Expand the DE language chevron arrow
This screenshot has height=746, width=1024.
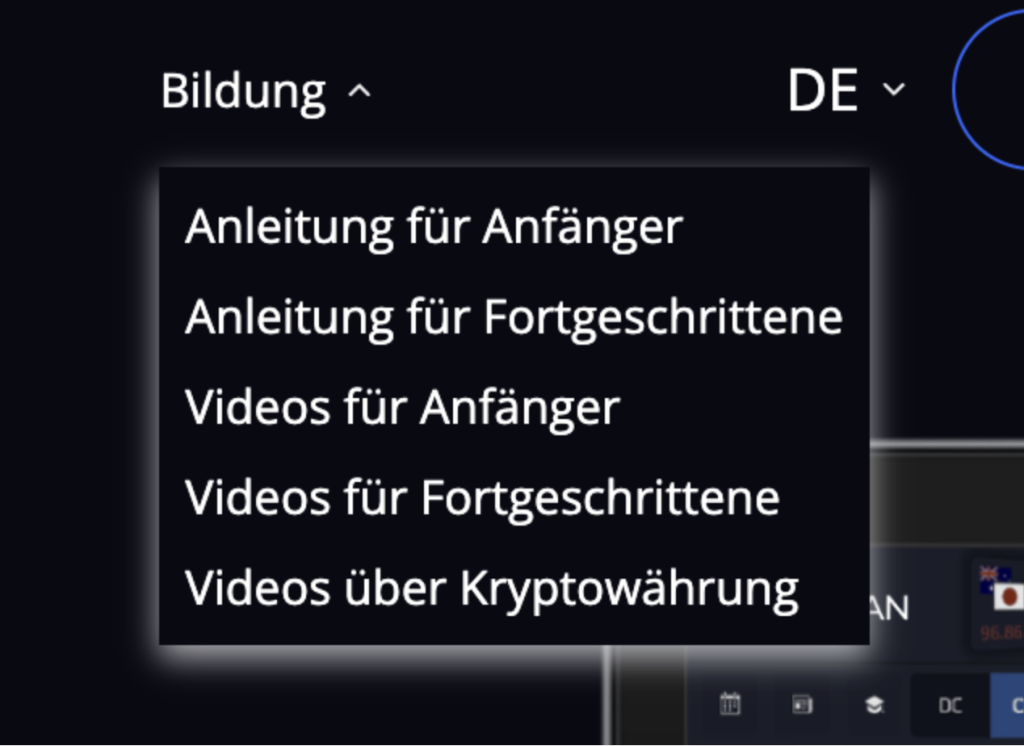[894, 88]
